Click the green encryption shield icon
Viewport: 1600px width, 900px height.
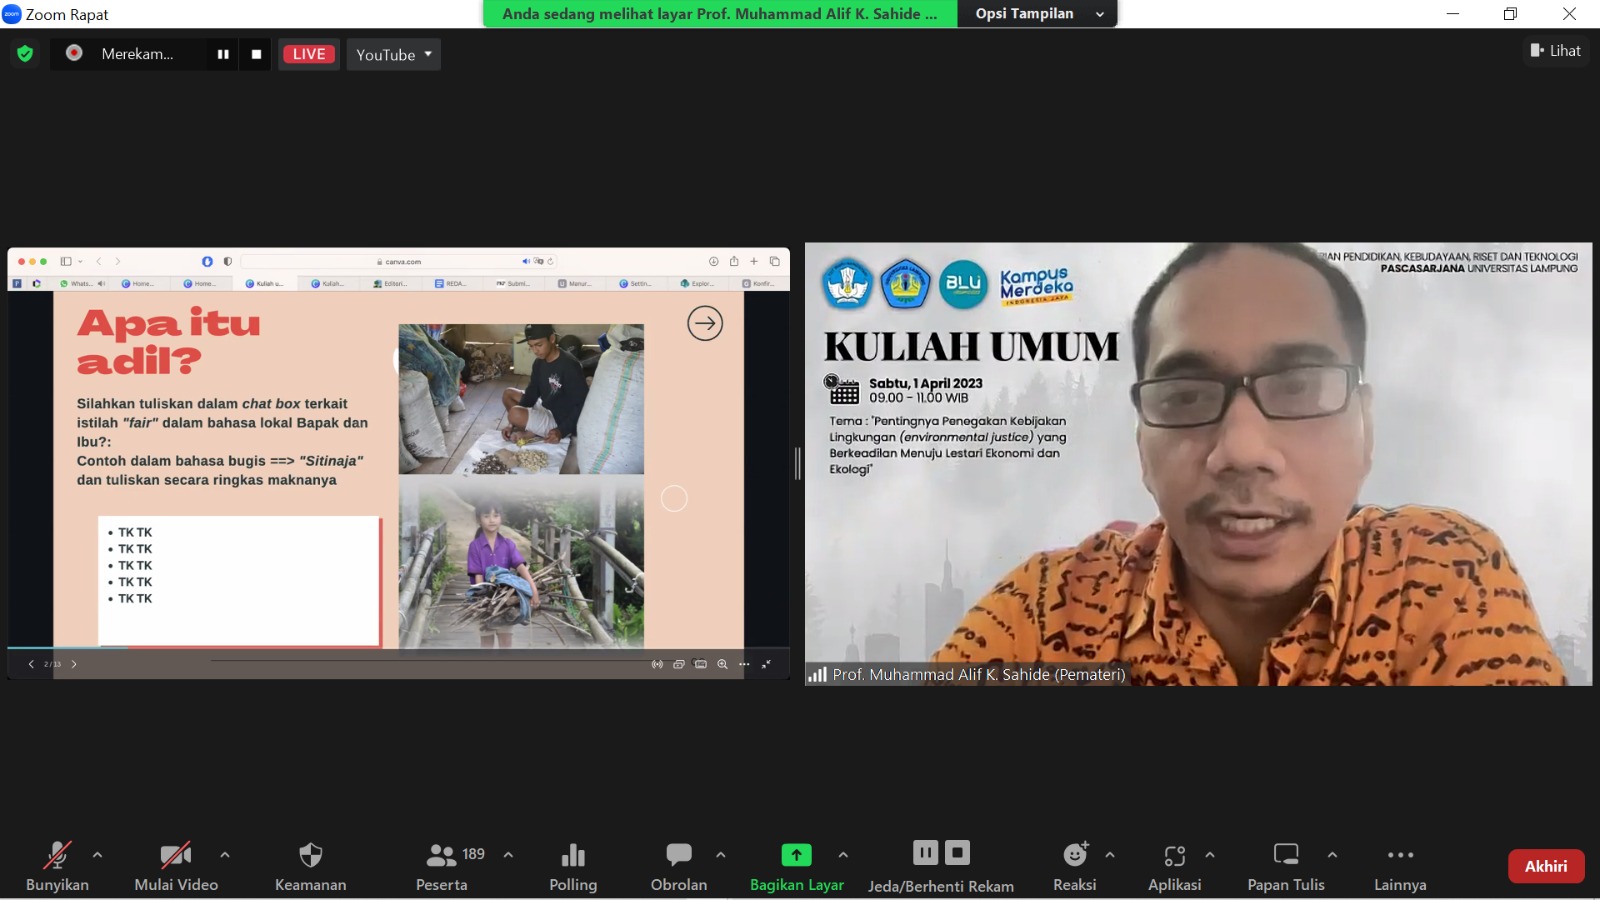click(25, 54)
